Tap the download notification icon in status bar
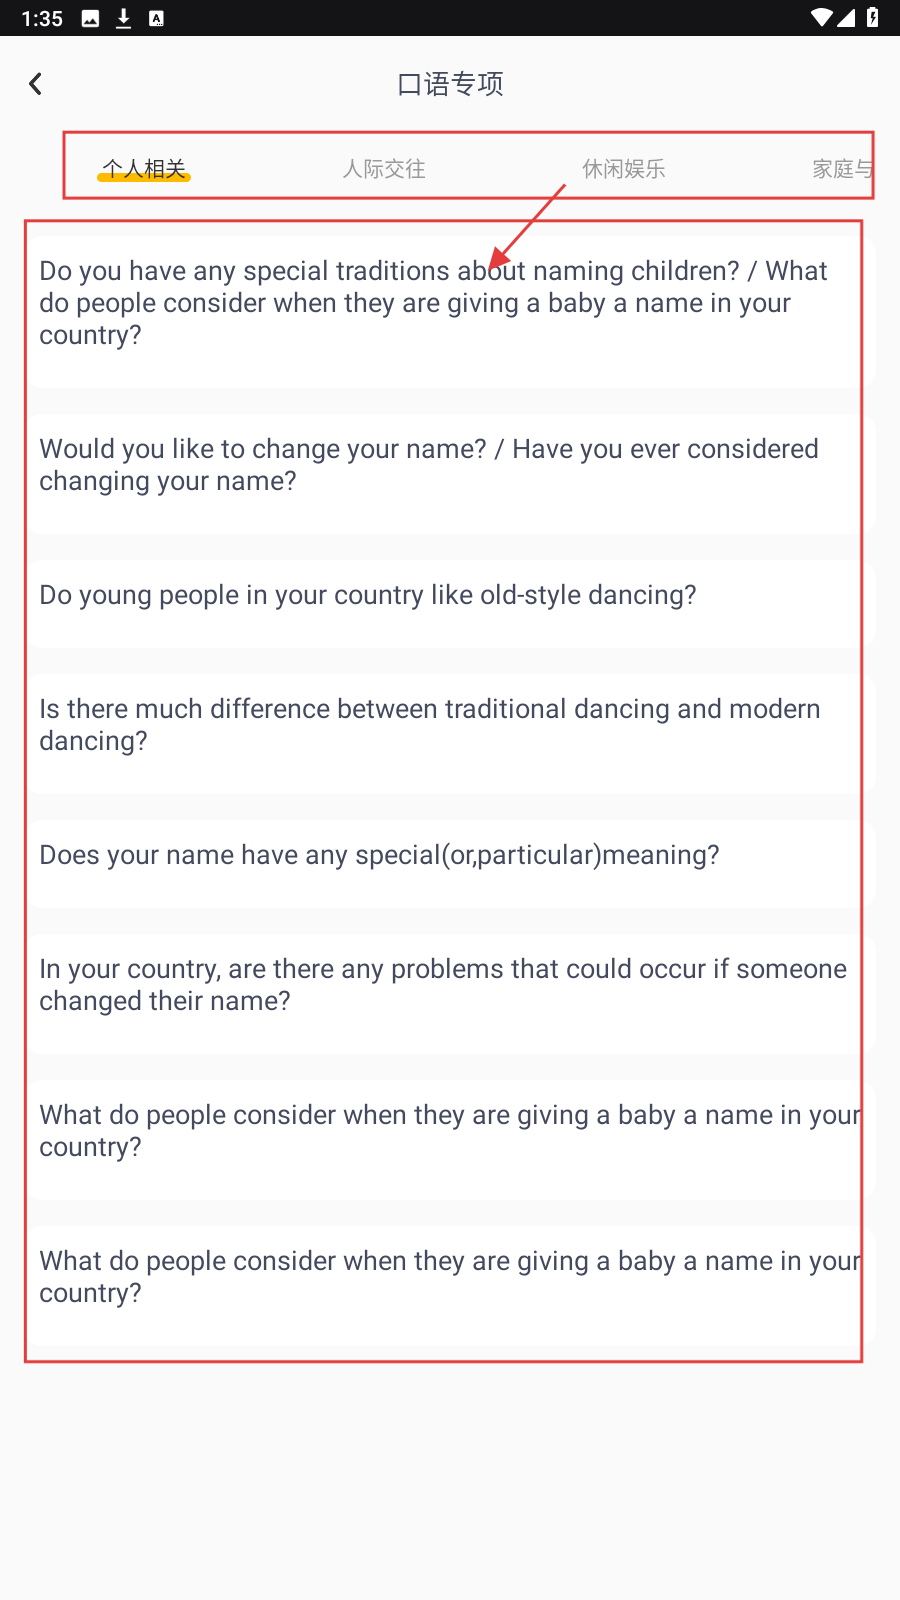The height and width of the screenshot is (1600, 900). coord(123,18)
